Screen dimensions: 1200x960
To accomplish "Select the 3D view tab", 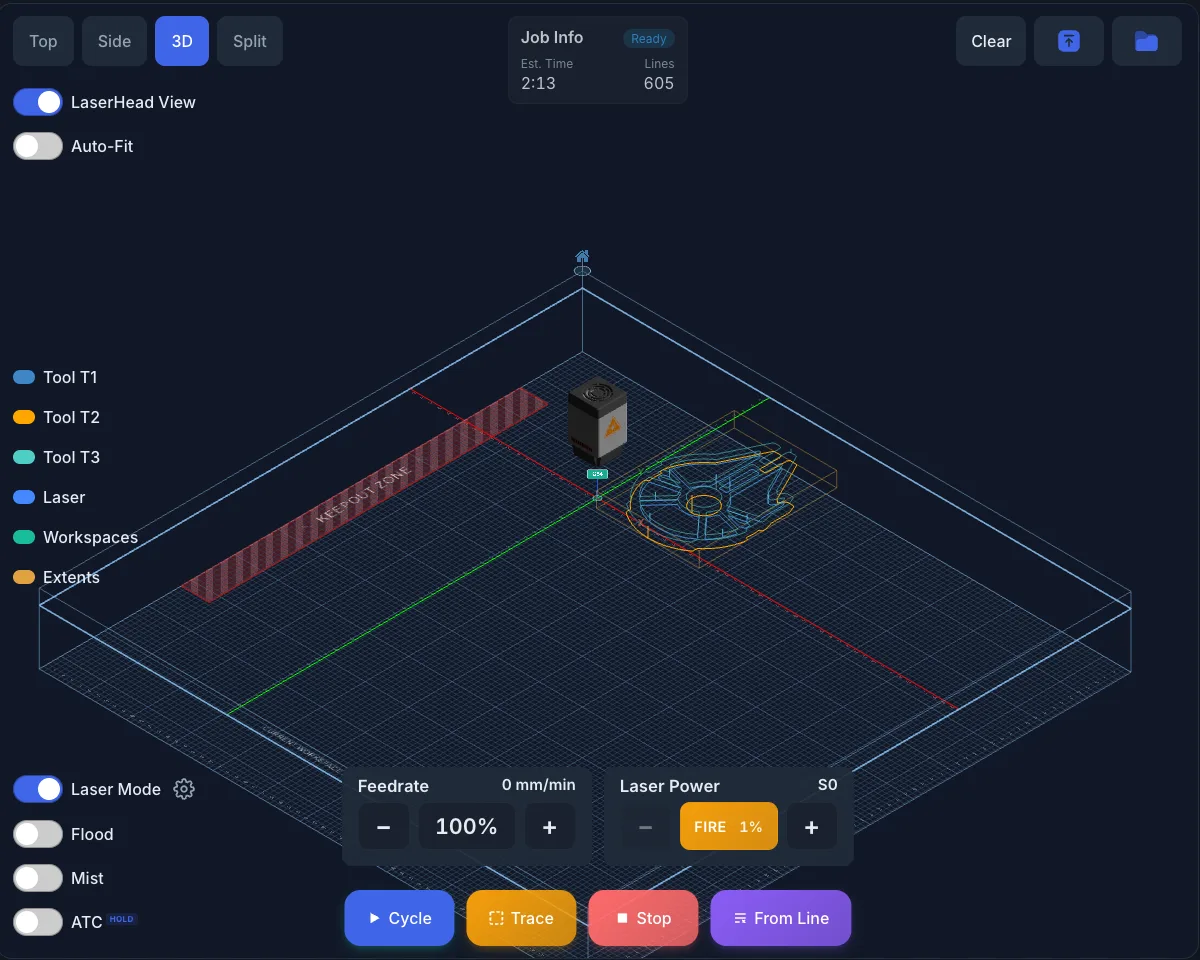I will [182, 41].
